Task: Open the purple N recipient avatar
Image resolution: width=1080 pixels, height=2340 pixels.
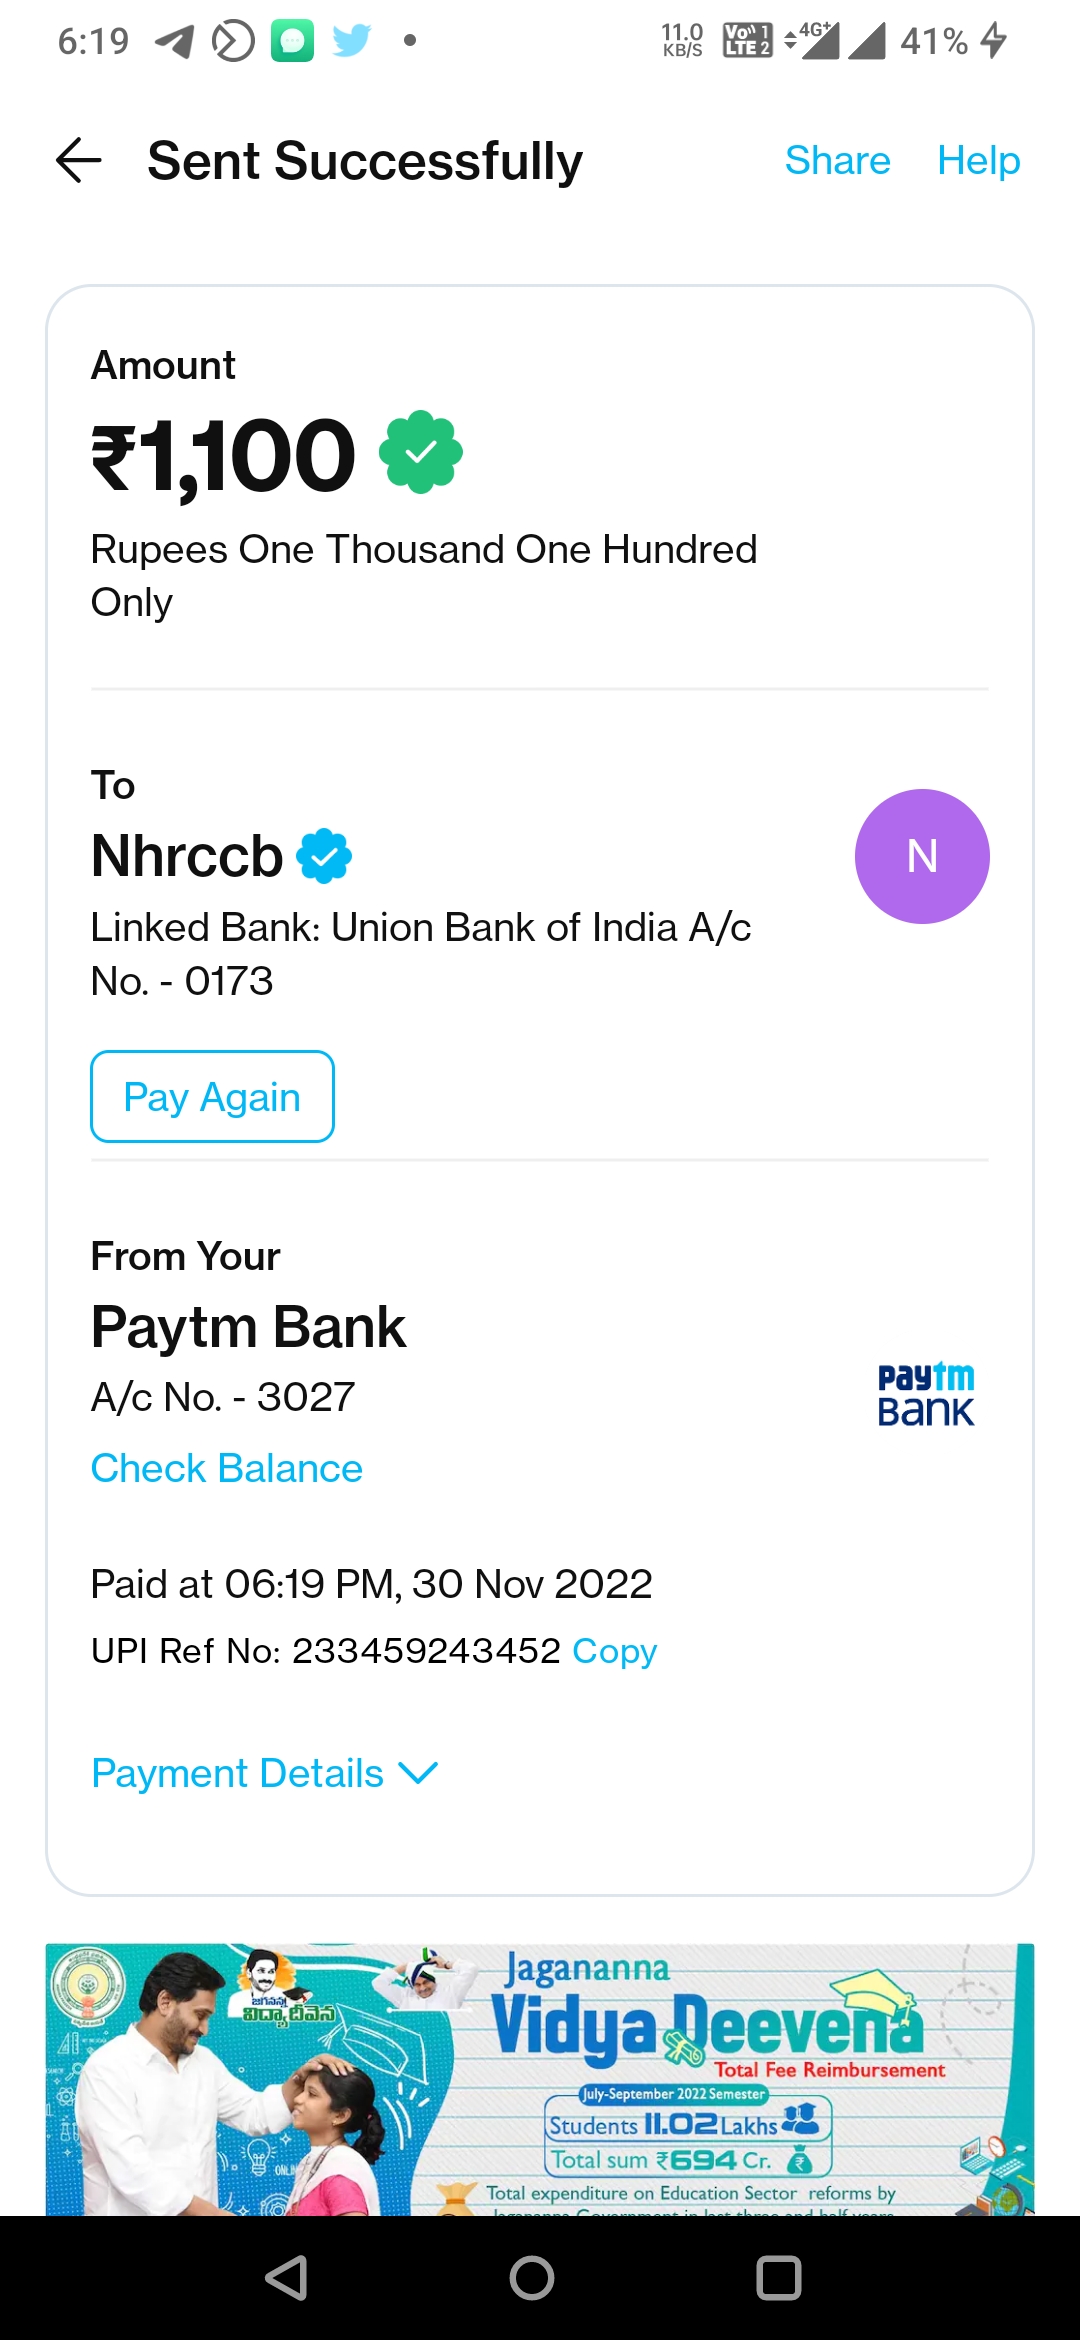Action: tap(922, 856)
